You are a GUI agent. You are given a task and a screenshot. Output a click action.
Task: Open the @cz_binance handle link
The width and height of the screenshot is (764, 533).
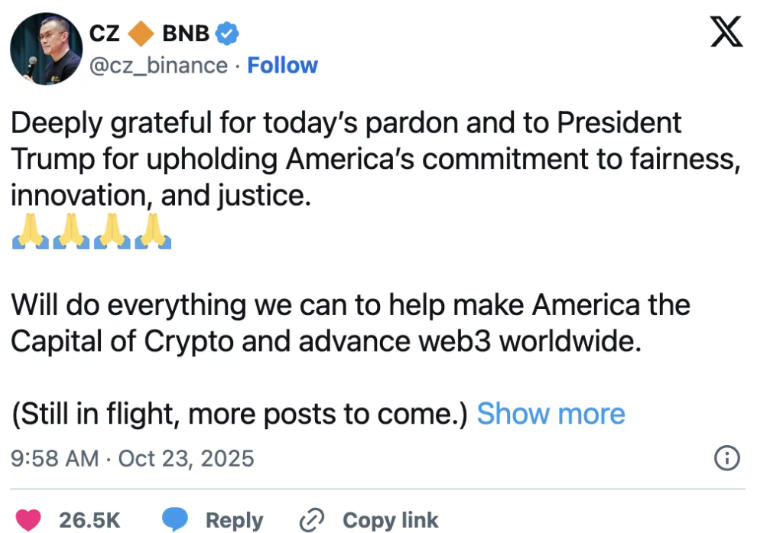coord(162,65)
